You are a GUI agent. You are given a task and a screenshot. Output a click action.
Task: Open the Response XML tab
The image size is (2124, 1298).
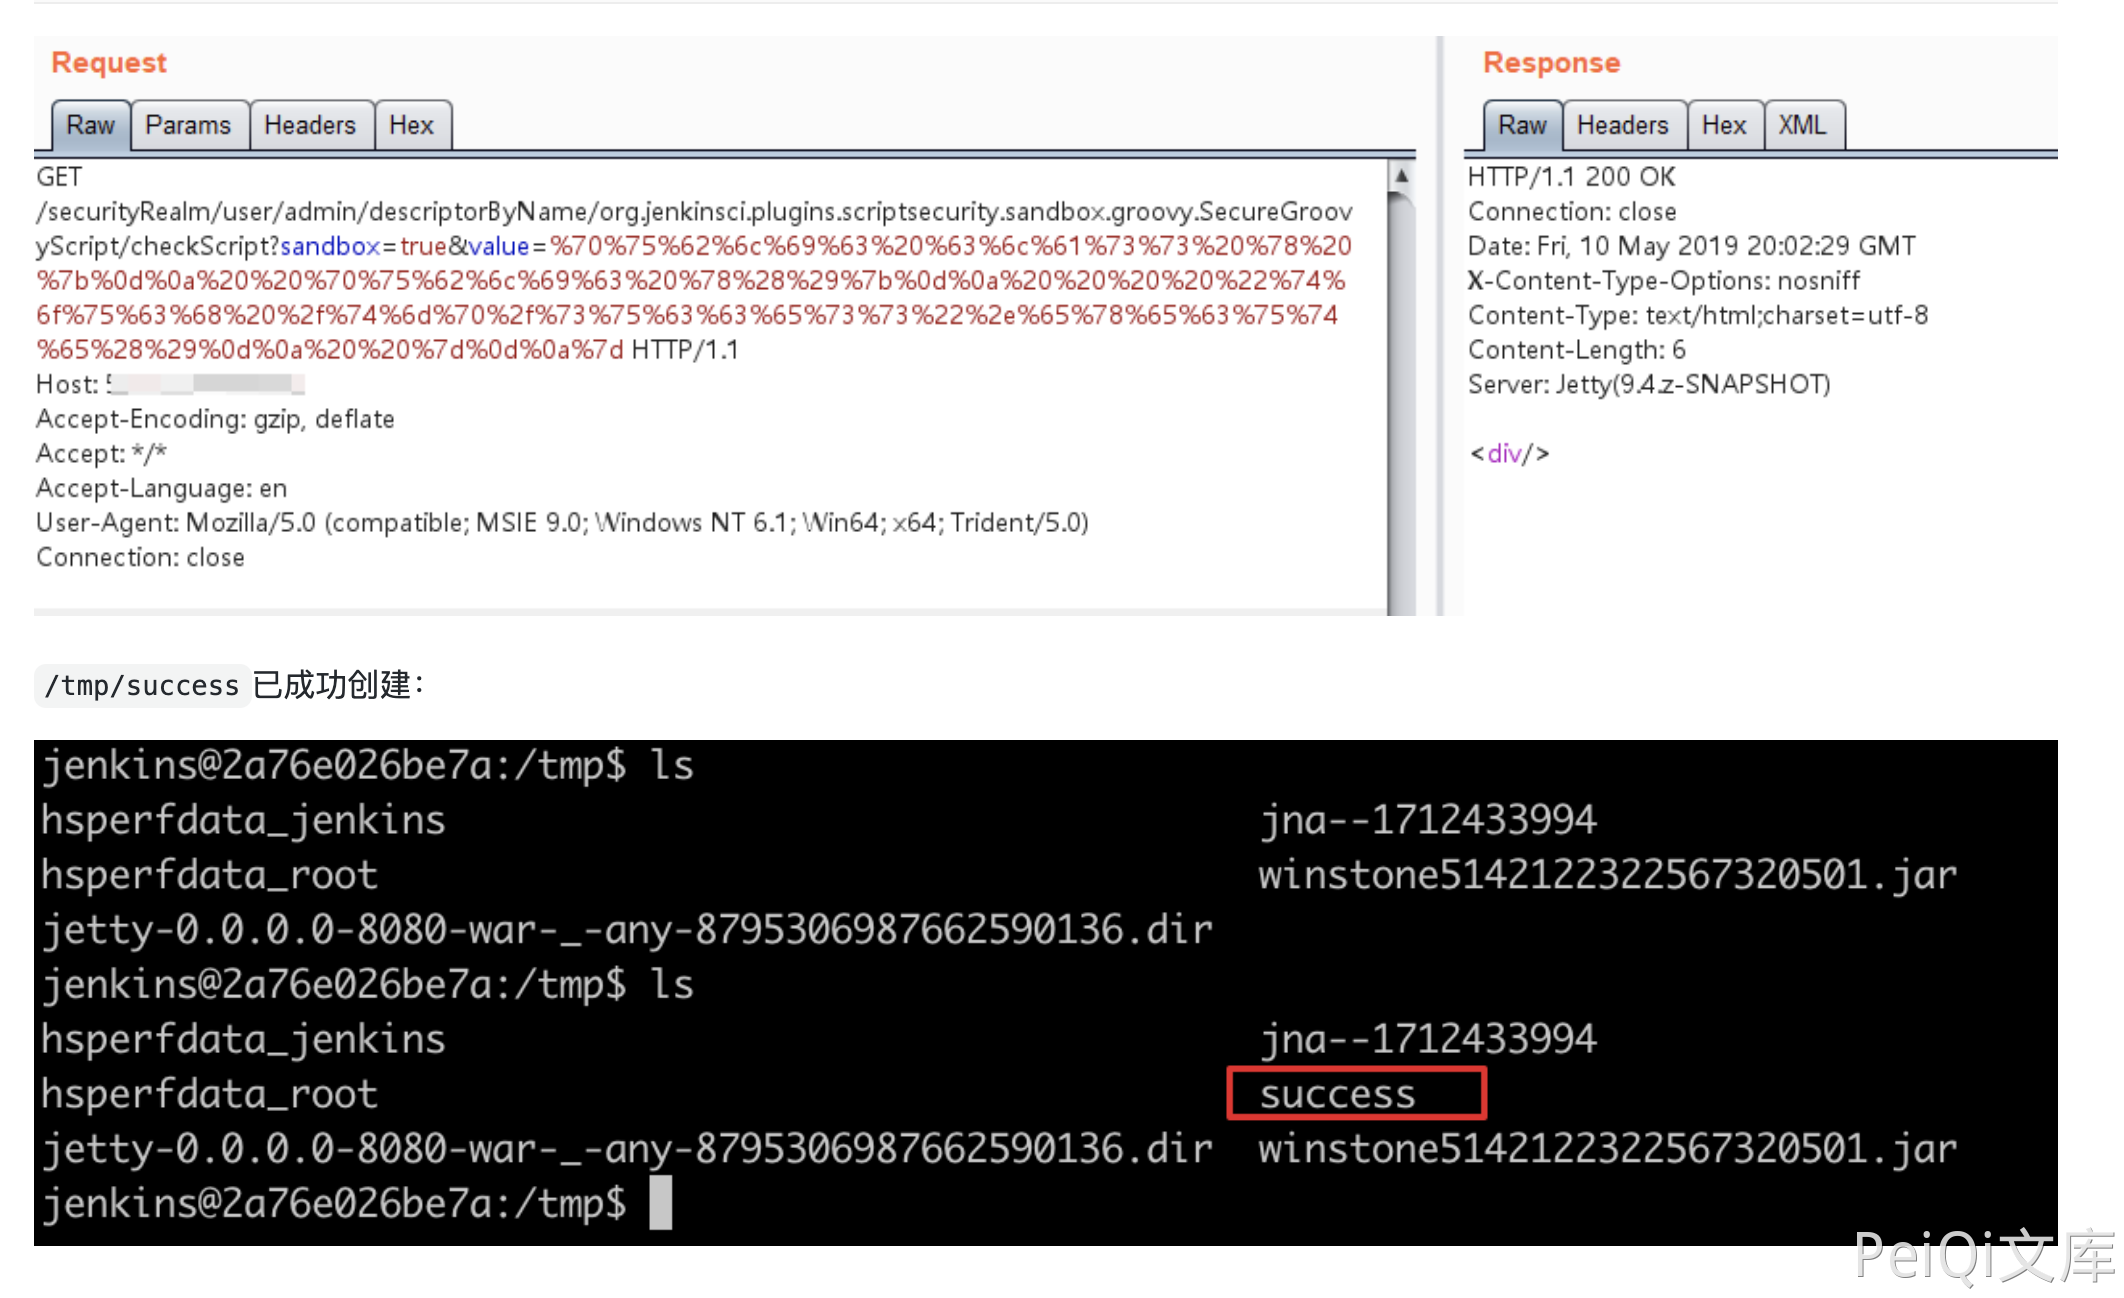point(1802,125)
